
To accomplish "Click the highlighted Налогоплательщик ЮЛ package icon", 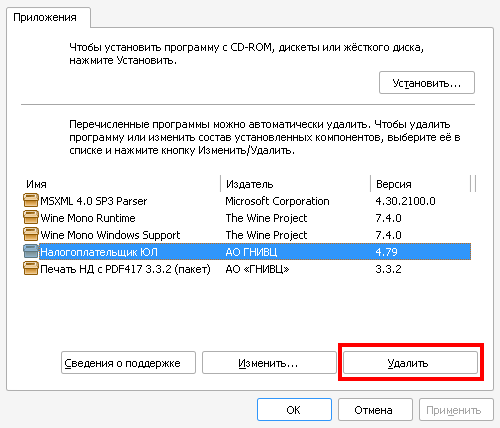I will coord(31,252).
